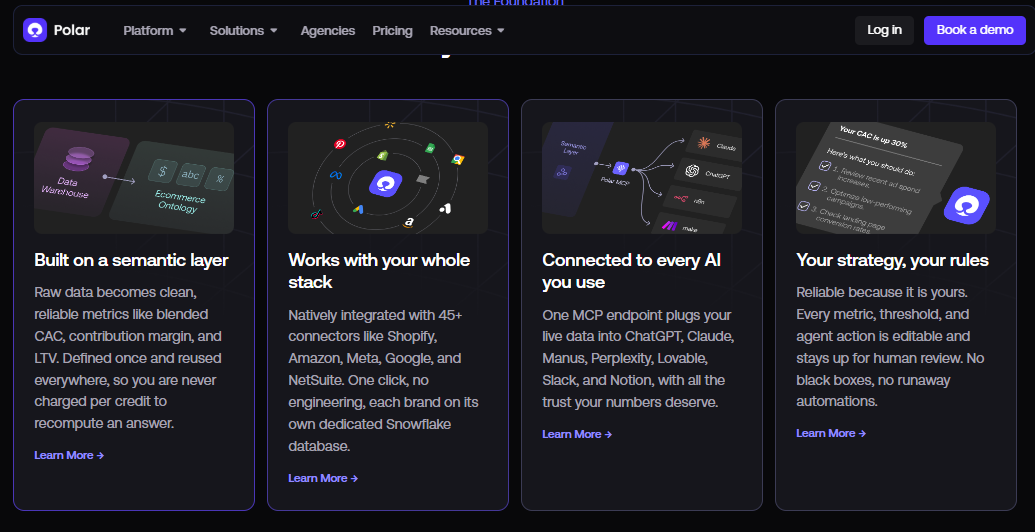The height and width of the screenshot is (532, 1035).
Task: Click the MCP connections diagram thumbnail
Action: tap(642, 178)
